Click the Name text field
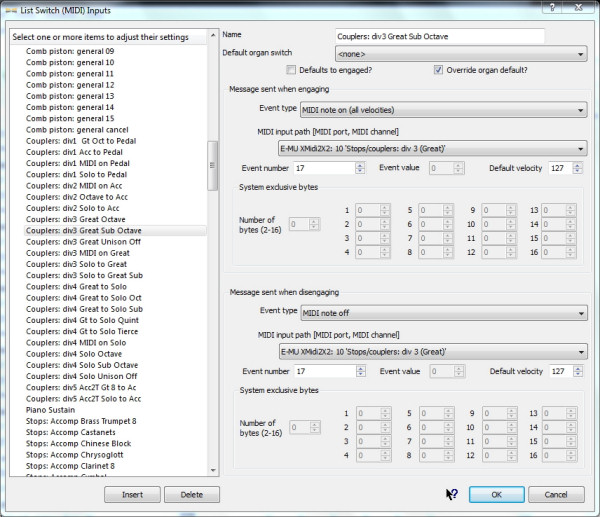 [440, 36]
